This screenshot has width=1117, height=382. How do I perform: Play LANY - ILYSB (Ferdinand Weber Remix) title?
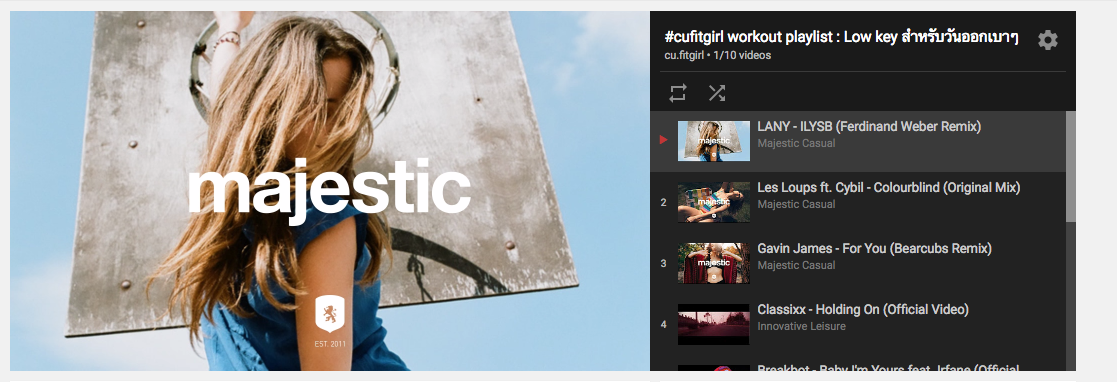(x=869, y=126)
